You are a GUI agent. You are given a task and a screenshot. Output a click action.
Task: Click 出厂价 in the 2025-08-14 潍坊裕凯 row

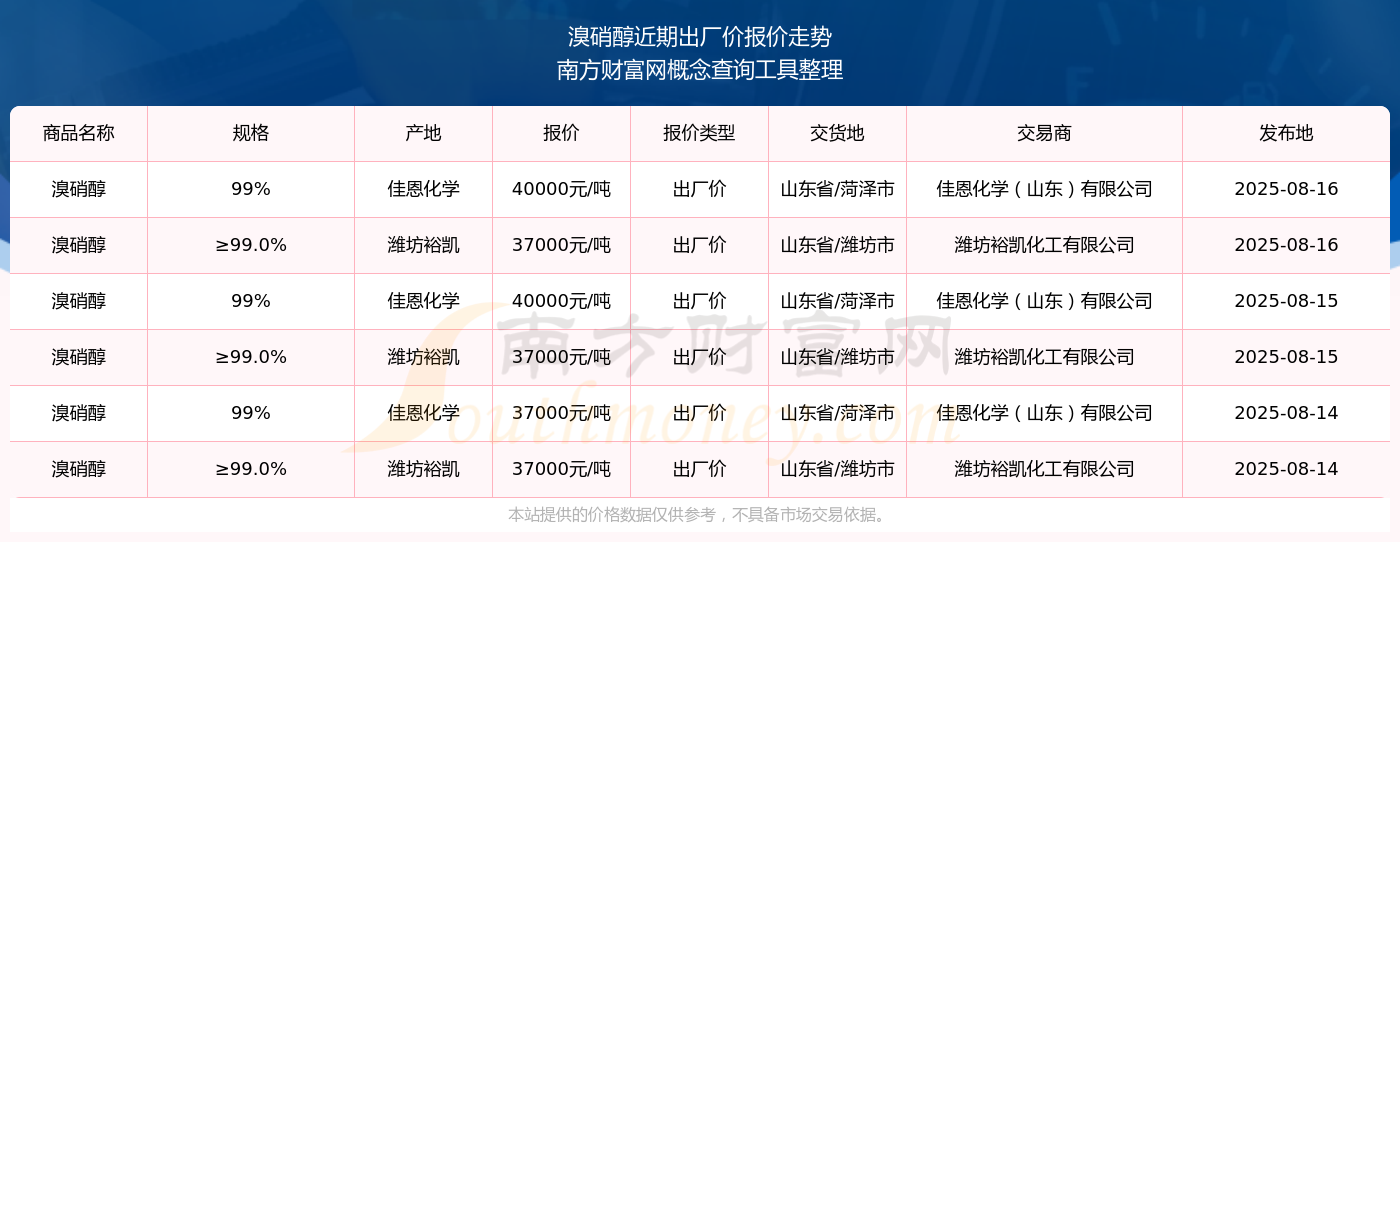(700, 470)
